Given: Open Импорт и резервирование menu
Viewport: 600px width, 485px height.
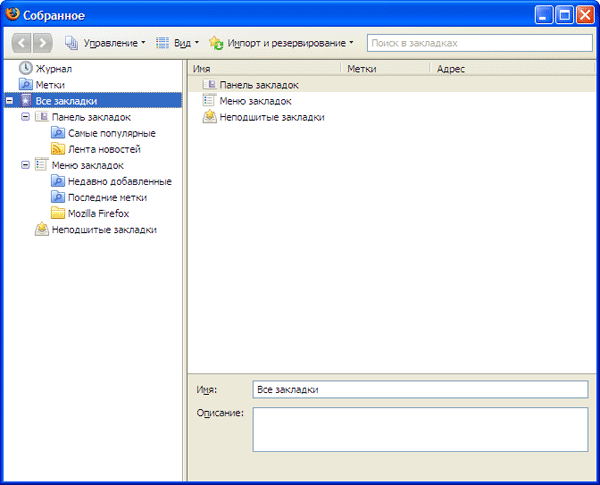Looking at the screenshot, I should (x=281, y=43).
